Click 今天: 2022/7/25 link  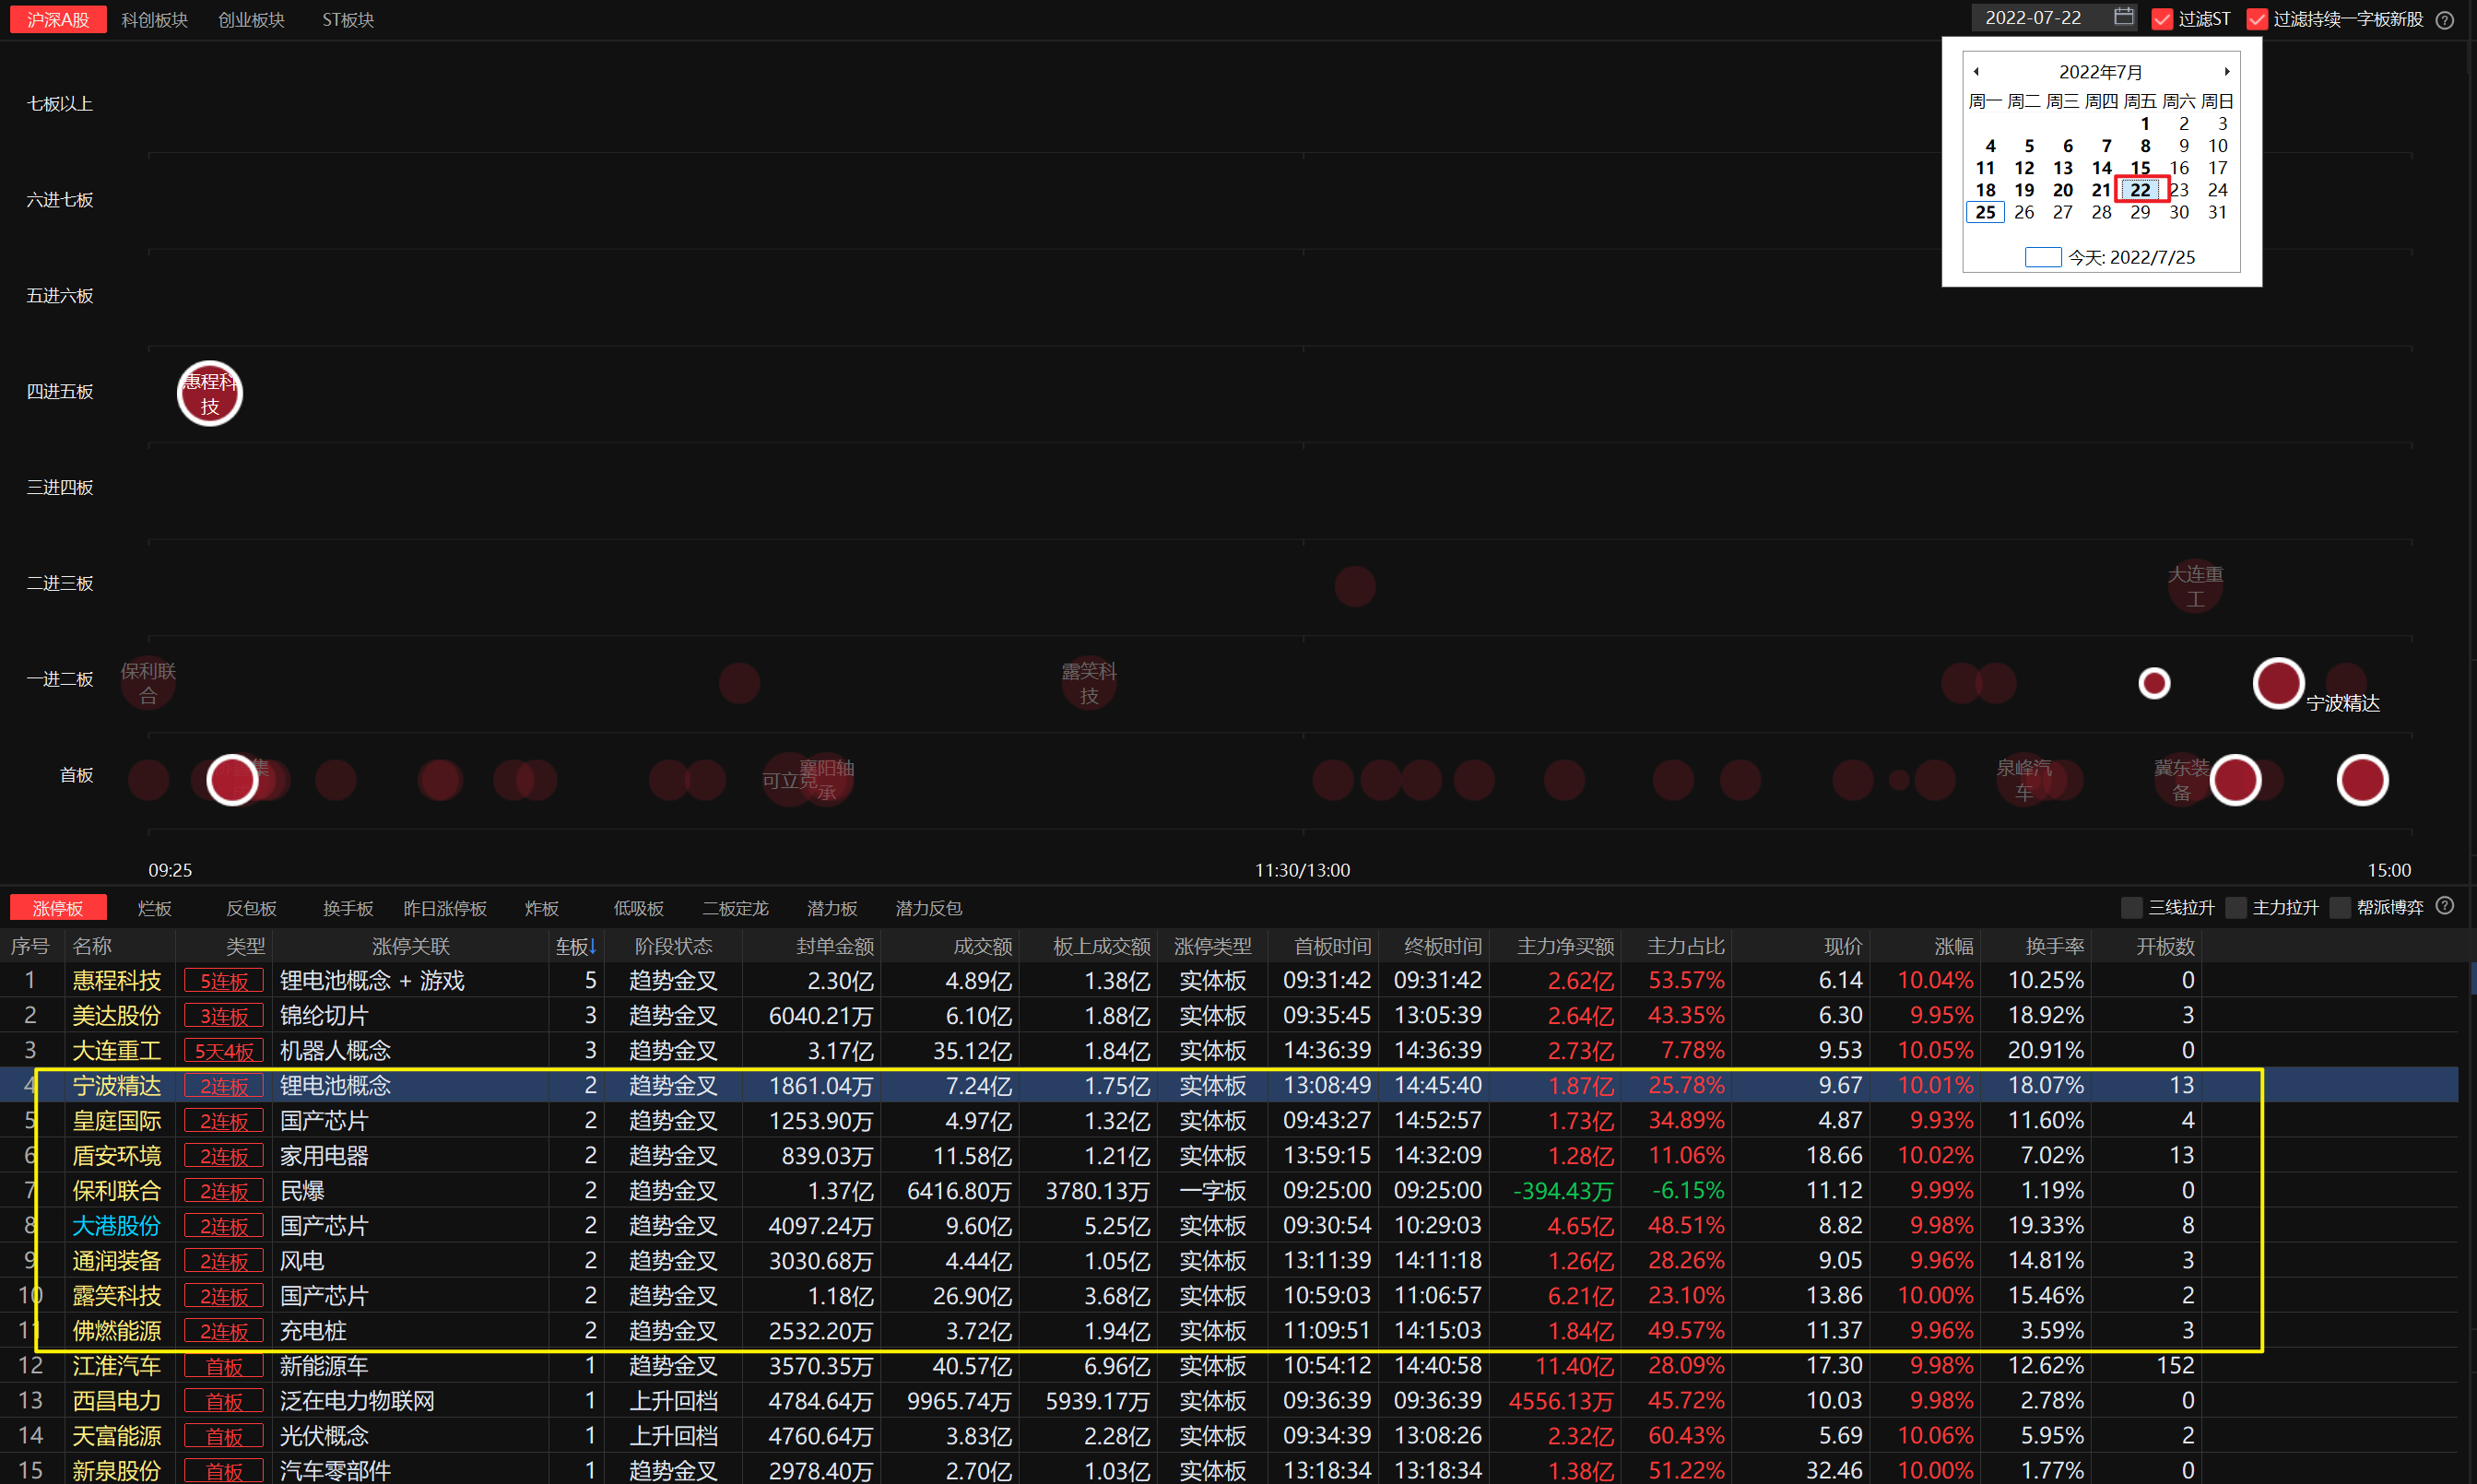[2110, 257]
